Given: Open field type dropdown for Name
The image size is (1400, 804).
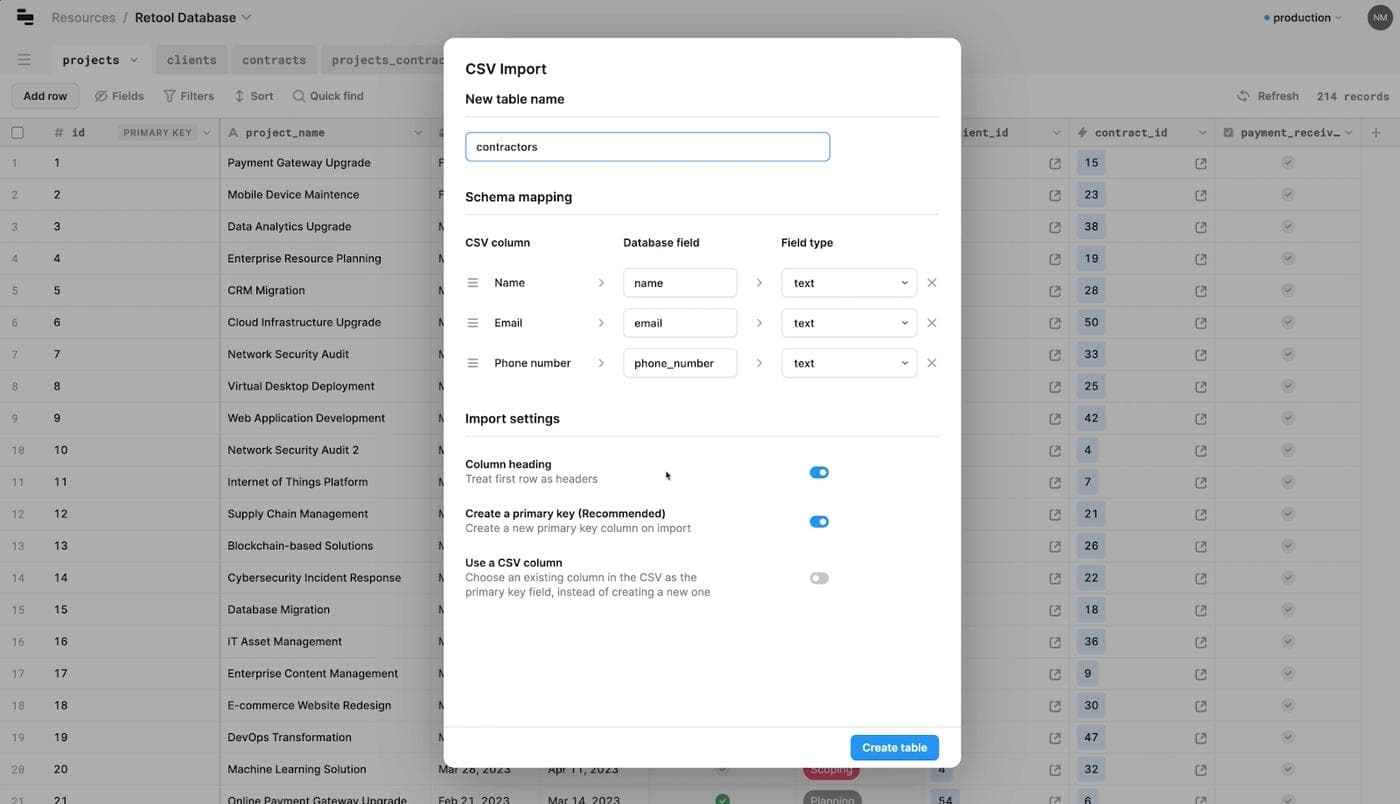Looking at the screenshot, I should pyautogui.click(x=848, y=283).
